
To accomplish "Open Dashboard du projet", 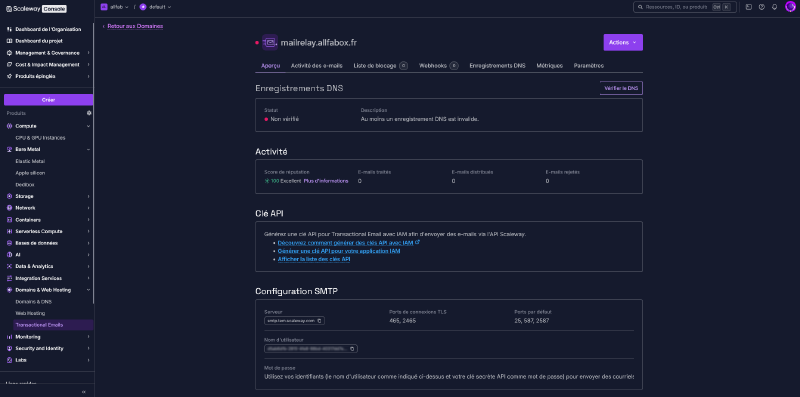I will tap(39, 41).
